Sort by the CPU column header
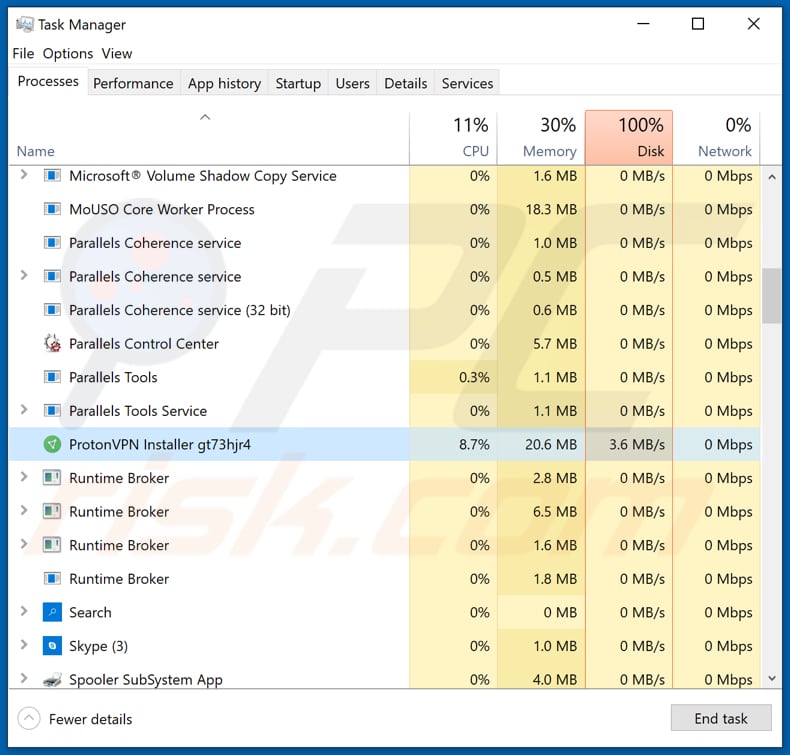The width and height of the screenshot is (790, 755). [x=453, y=138]
